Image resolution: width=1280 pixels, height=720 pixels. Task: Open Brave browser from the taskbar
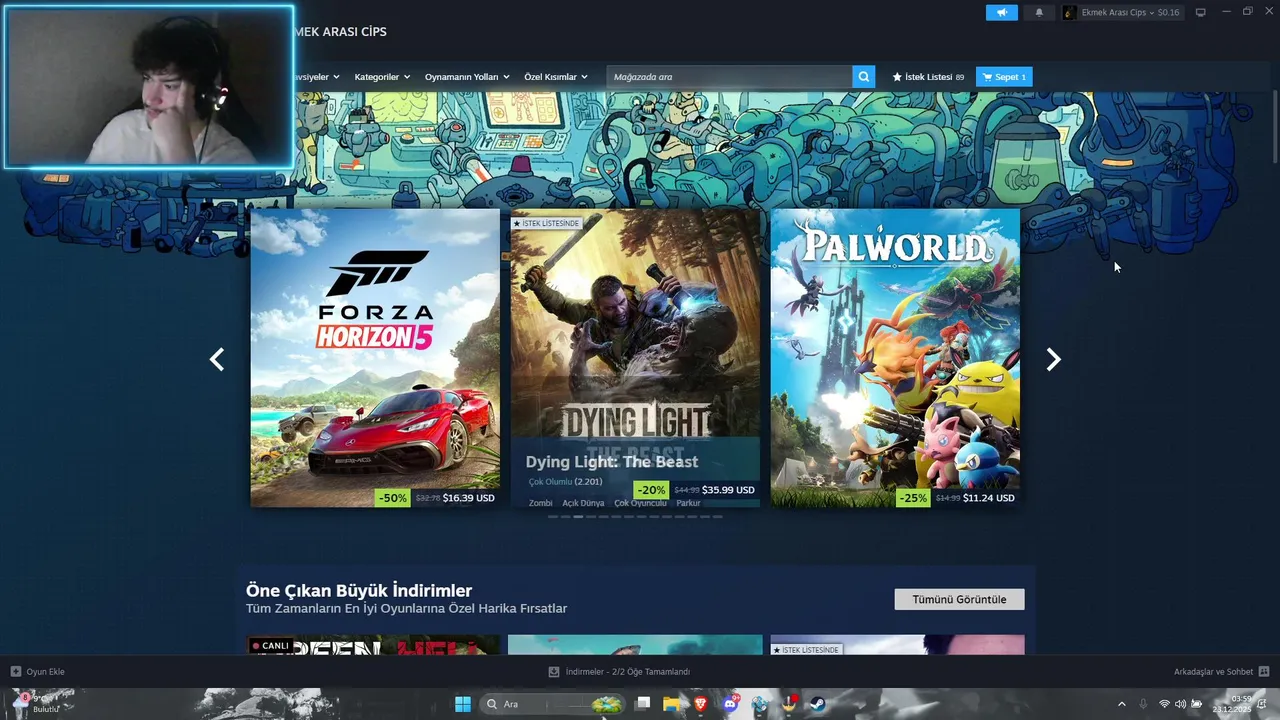click(701, 704)
